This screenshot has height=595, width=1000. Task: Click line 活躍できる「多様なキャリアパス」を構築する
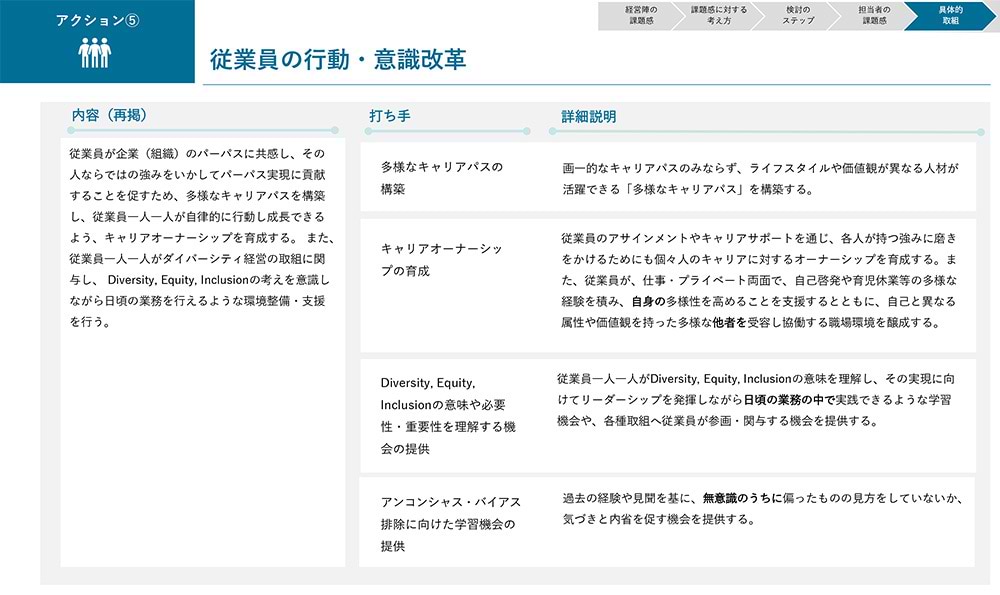pyautogui.click(x=688, y=189)
